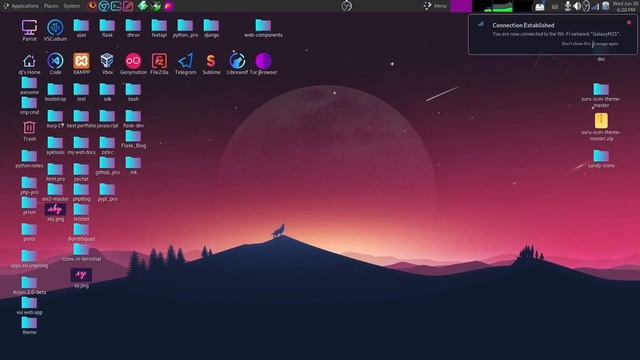Open the System menu
The image size is (640, 360).
tap(71, 6)
